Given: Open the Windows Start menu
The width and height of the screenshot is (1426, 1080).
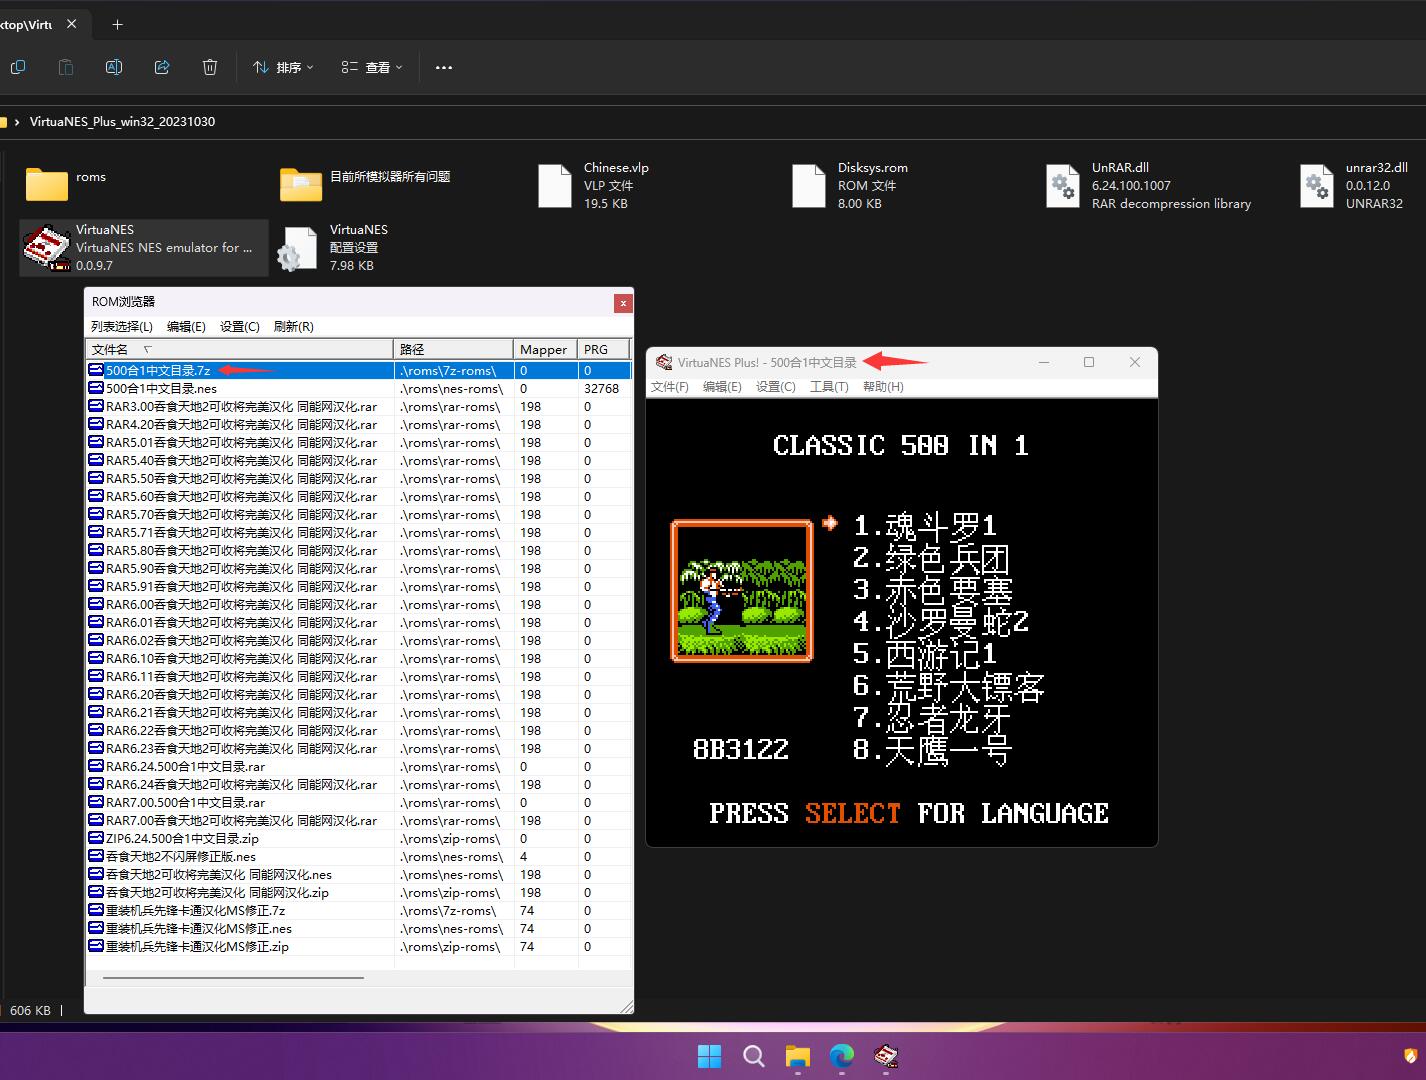Looking at the screenshot, I should pyautogui.click(x=709, y=1056).
